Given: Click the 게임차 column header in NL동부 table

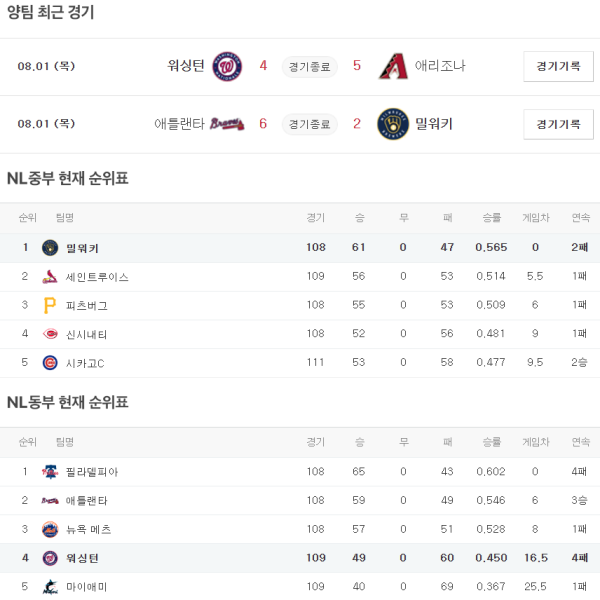Looking at the screenshot, I should pyautogui.click(x=535, y=442).
